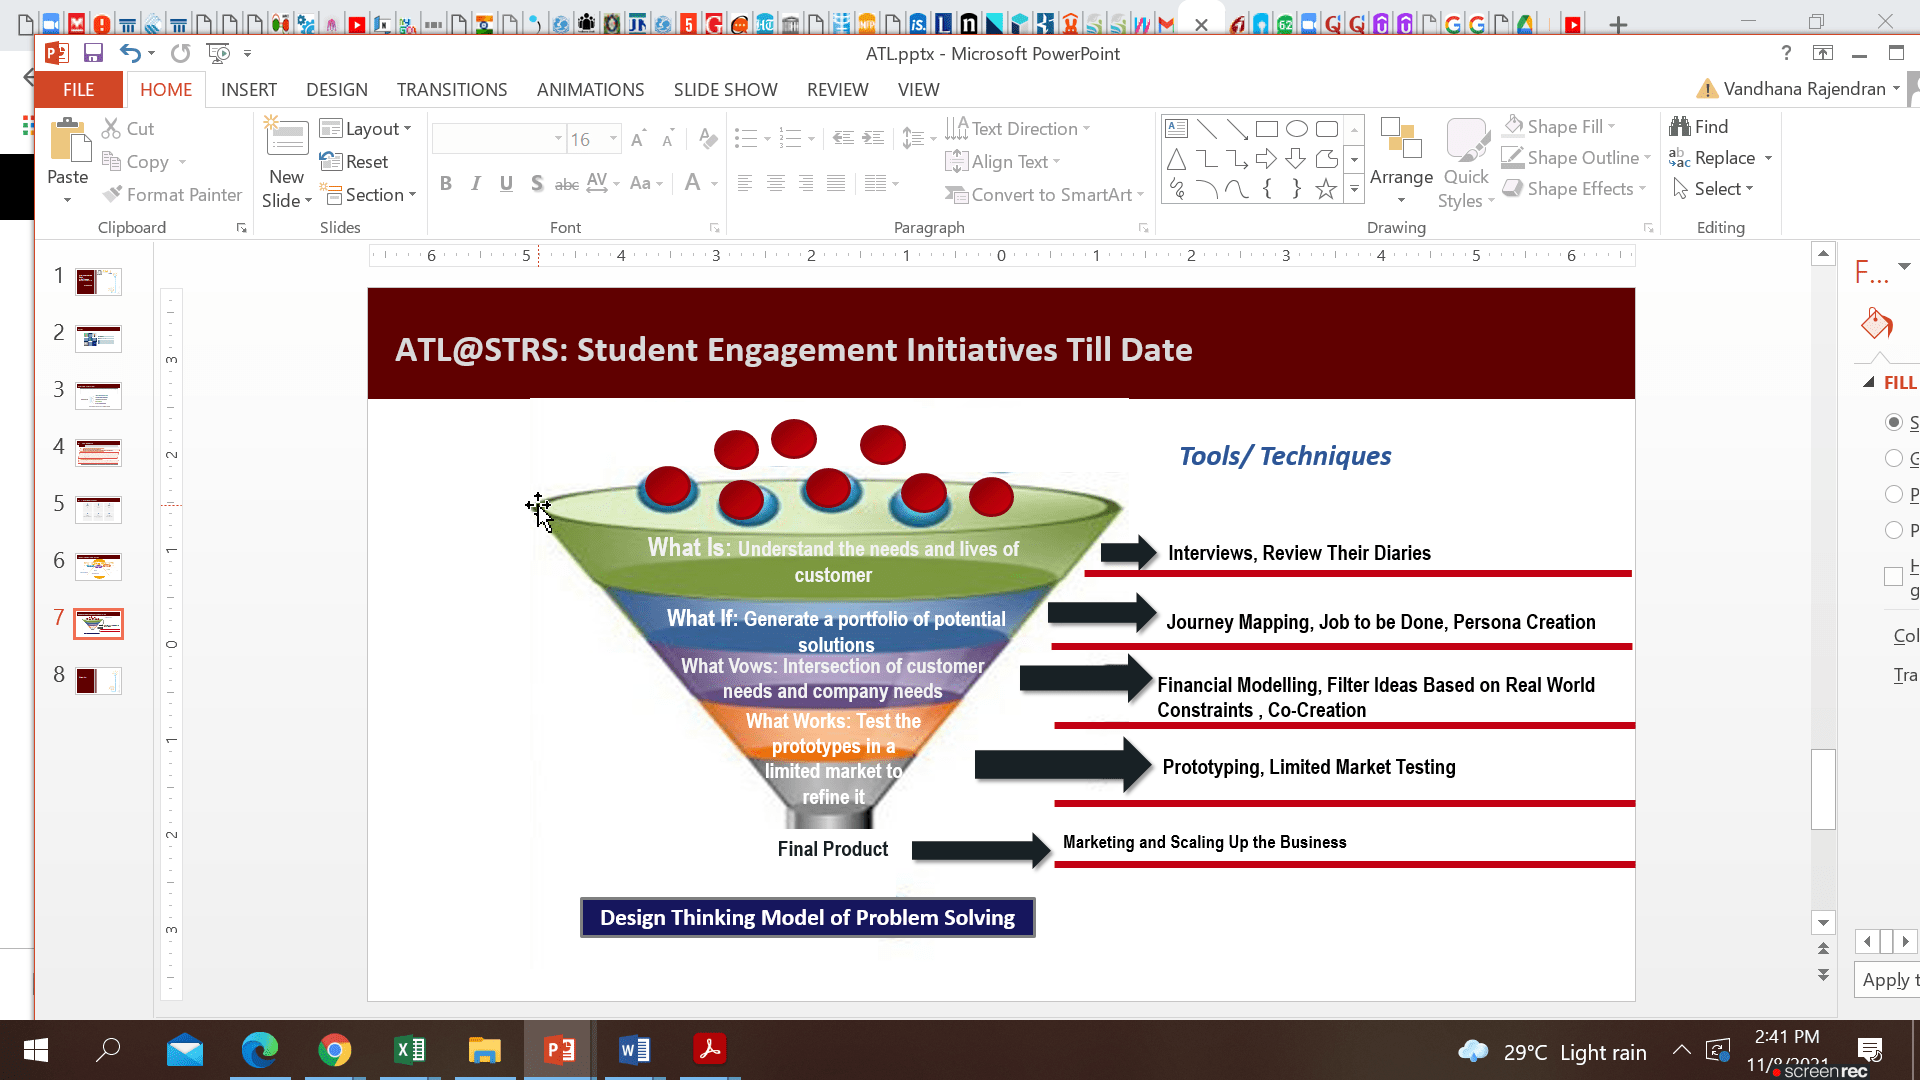This screenshot has height=1080, width=1920.
Task: Select slide 4 in the thumbnail panel
Action: pyautogui.click(x=98, y=452)
